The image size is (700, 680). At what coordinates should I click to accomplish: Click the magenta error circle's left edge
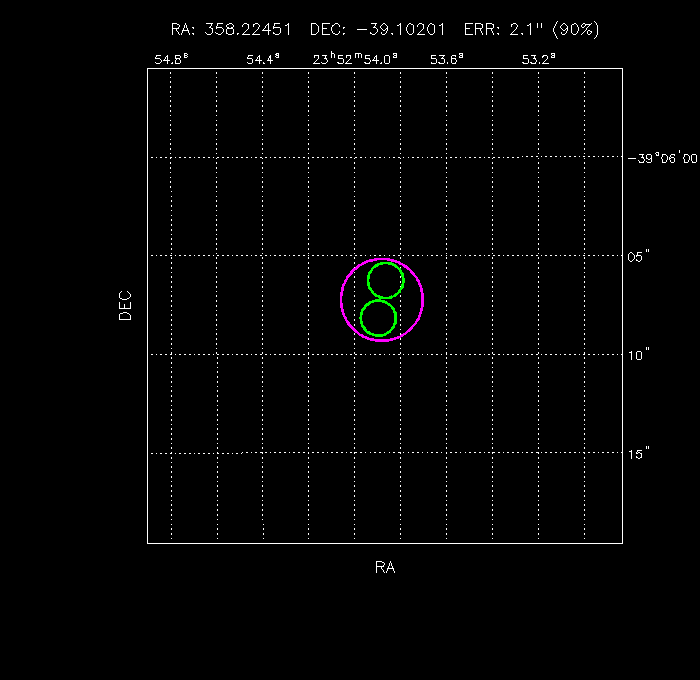click(x=341, y=299)
